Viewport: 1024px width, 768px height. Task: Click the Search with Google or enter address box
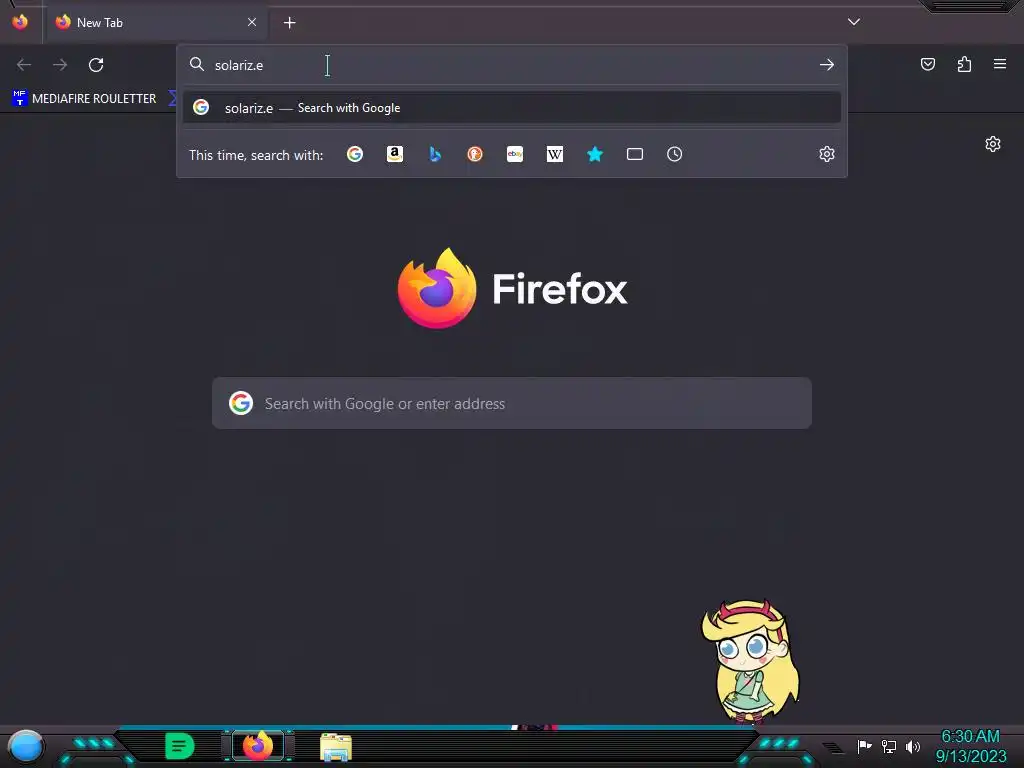click(x=512, y=403)
